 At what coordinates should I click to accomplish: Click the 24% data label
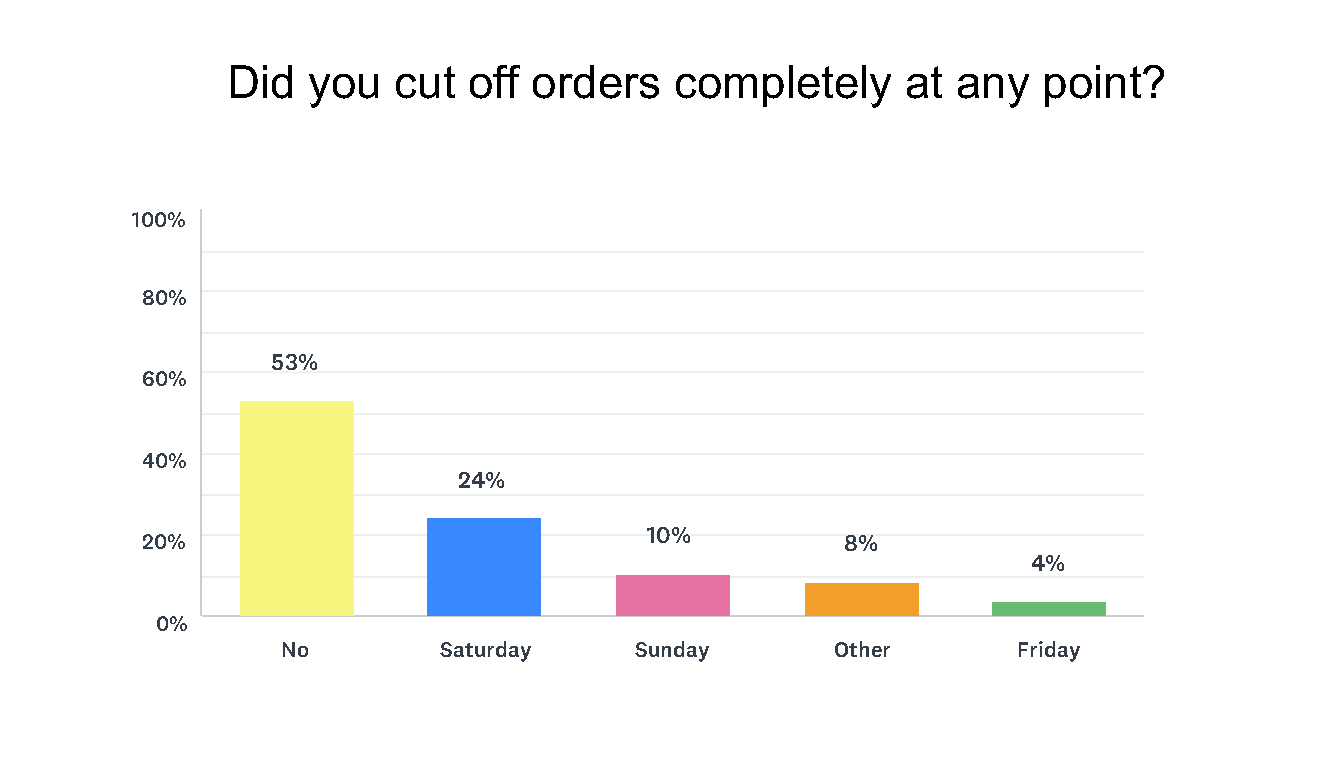(x=481, y=481)
